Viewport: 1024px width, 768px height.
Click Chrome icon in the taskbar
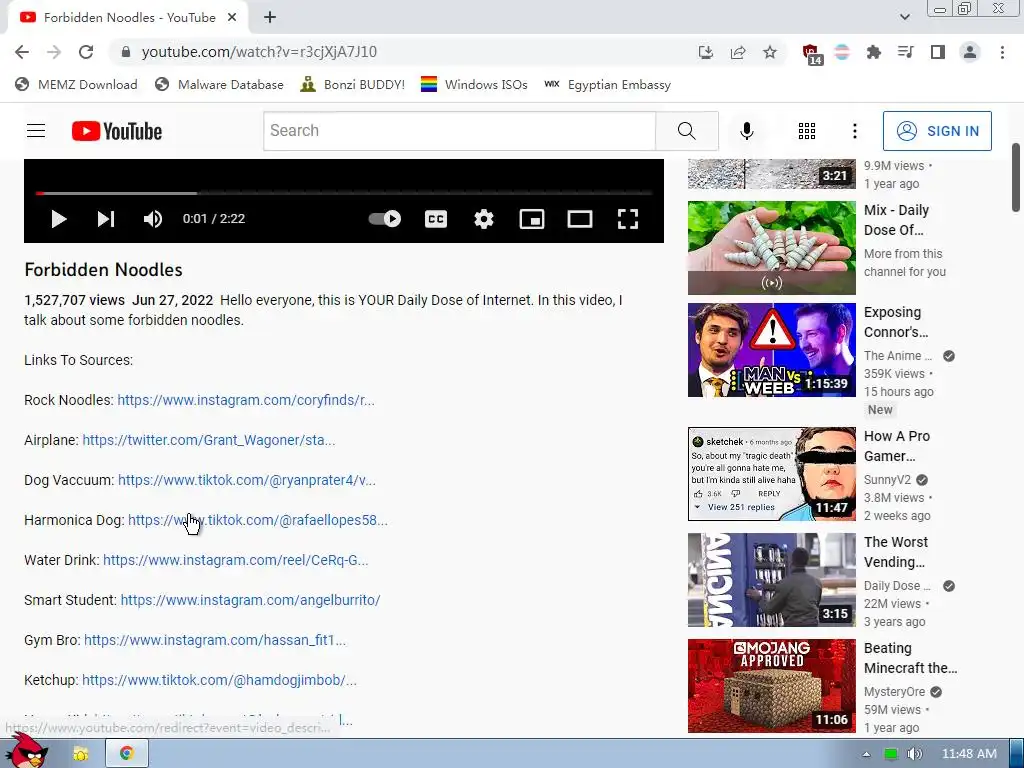[x=126, y=754]
